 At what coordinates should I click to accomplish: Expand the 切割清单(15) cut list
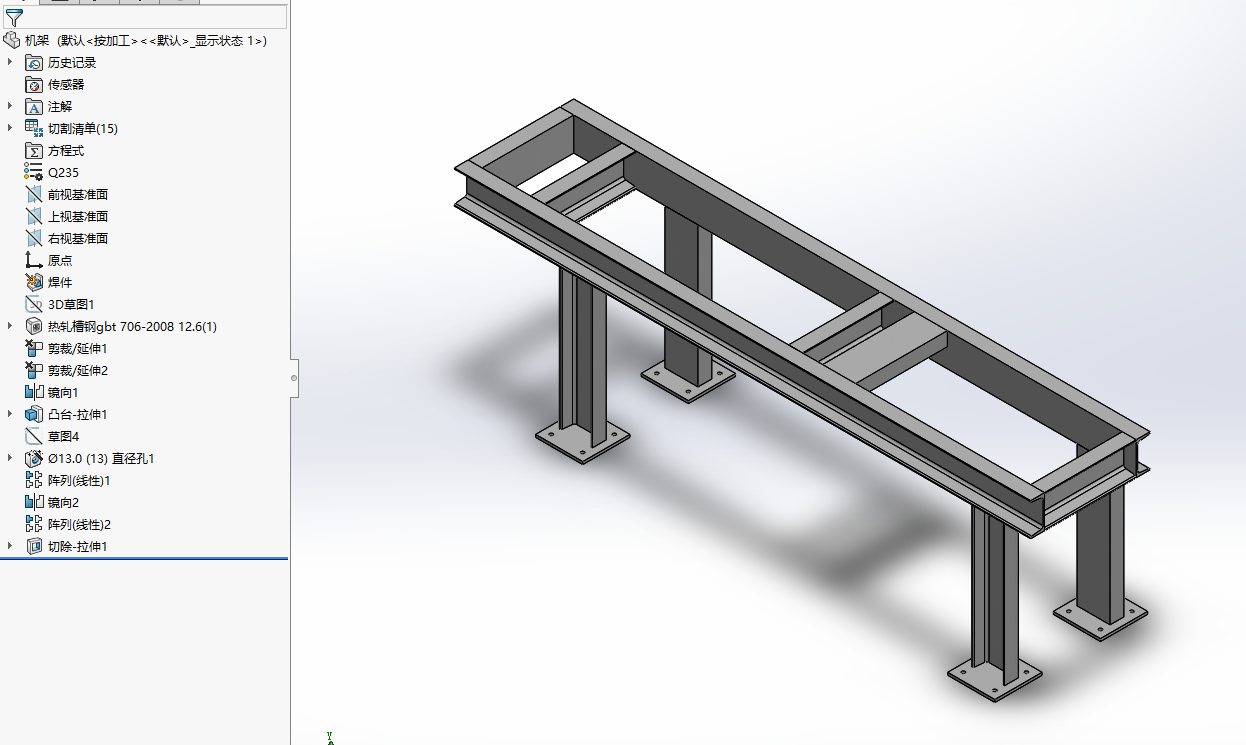(11, 128)
